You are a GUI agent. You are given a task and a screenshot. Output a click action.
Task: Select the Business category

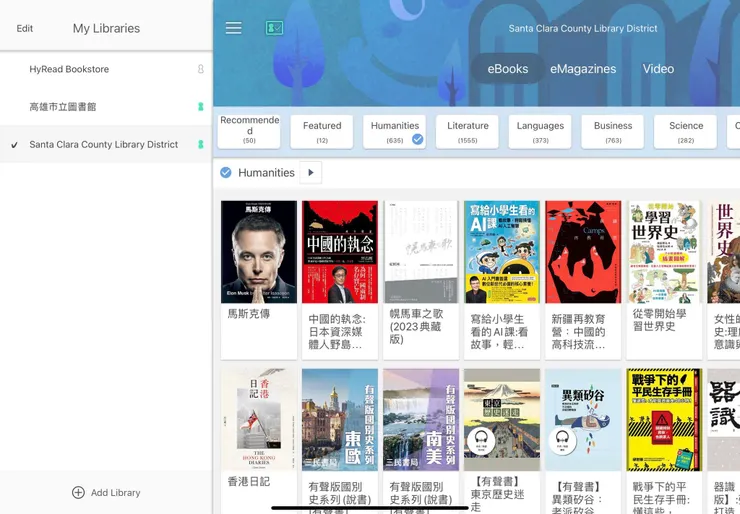click(x=613, y=132)
